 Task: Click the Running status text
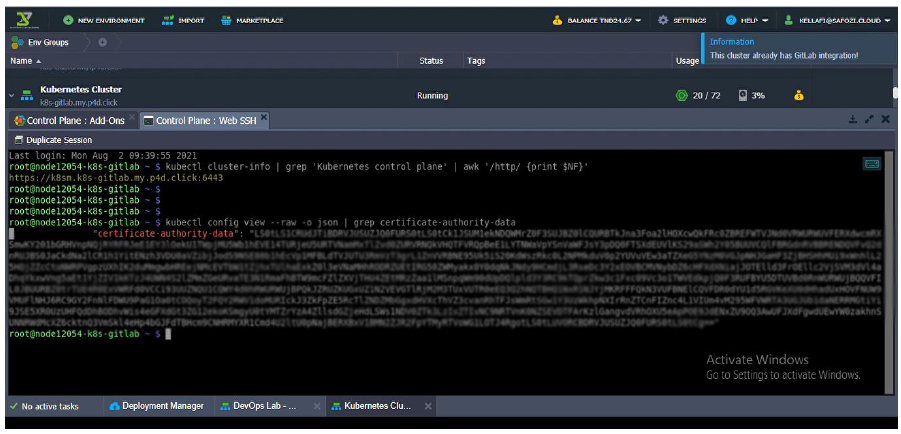pyautogui.click(x=432, y=96)
